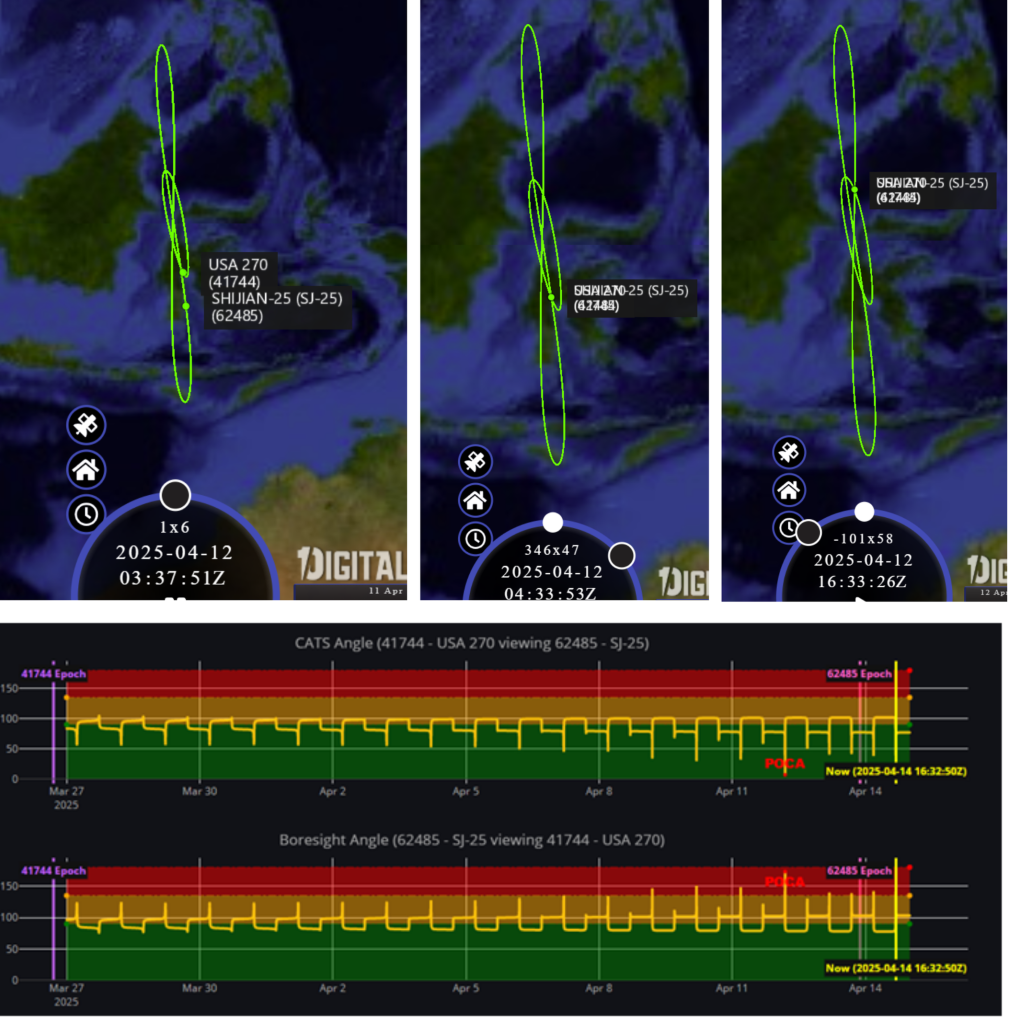Click the red POCA marker on Boresight Angle chart
The height and width of the screenshot is (1024, 1009).
point(781,882)
